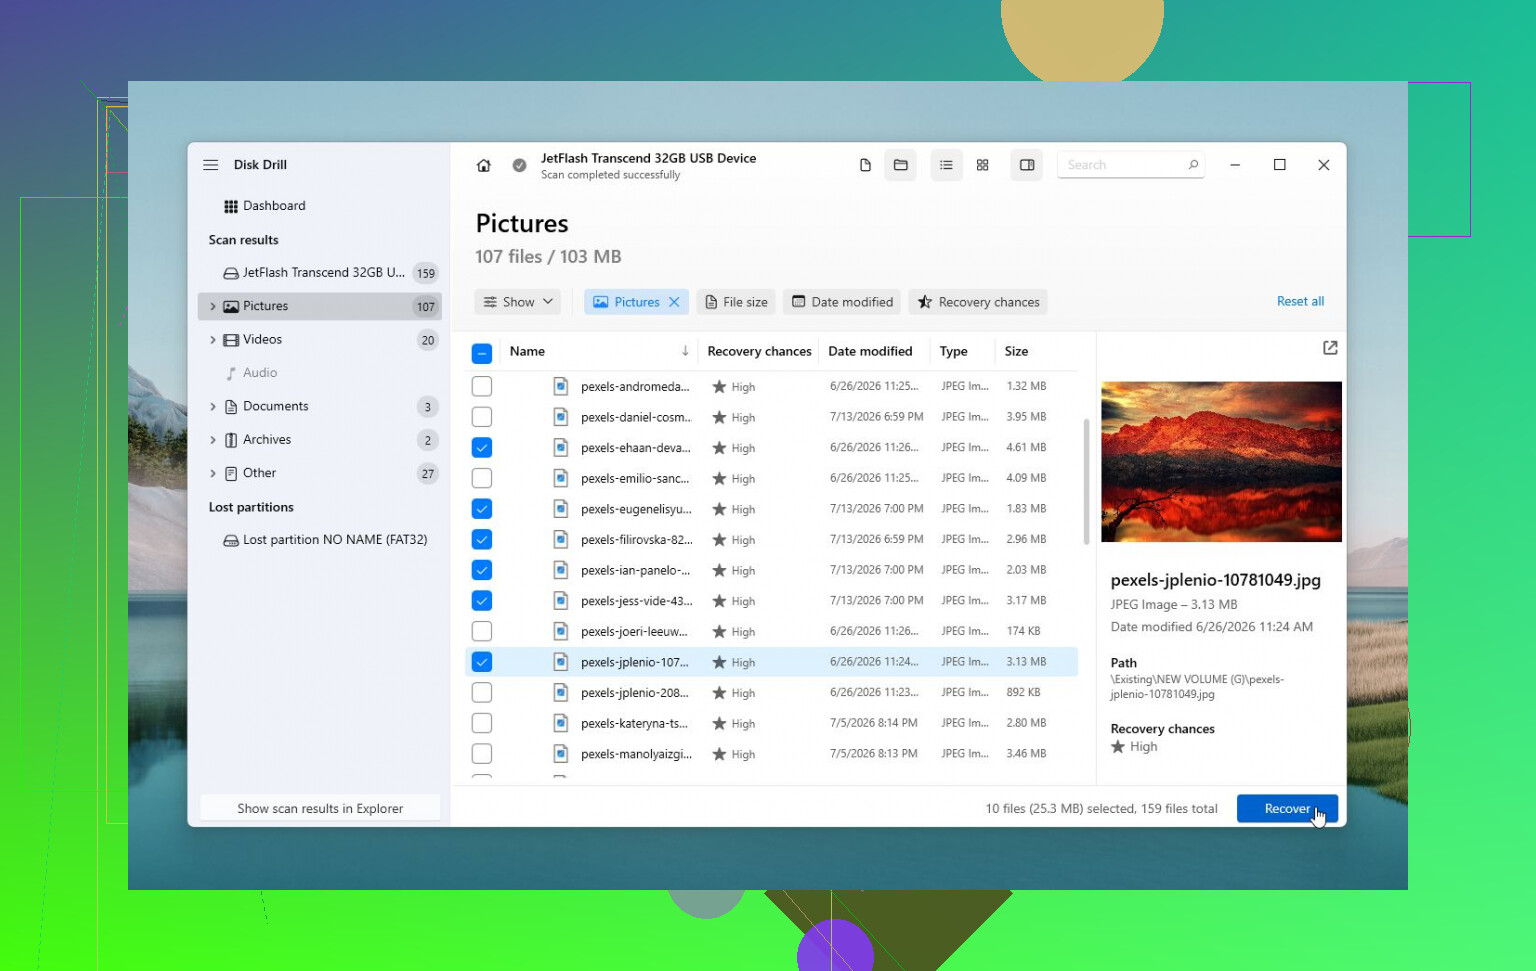Select Lost partition NO NAME (FAT32)
Screen dimensions: 1536x971
click(x=325, y=540)
